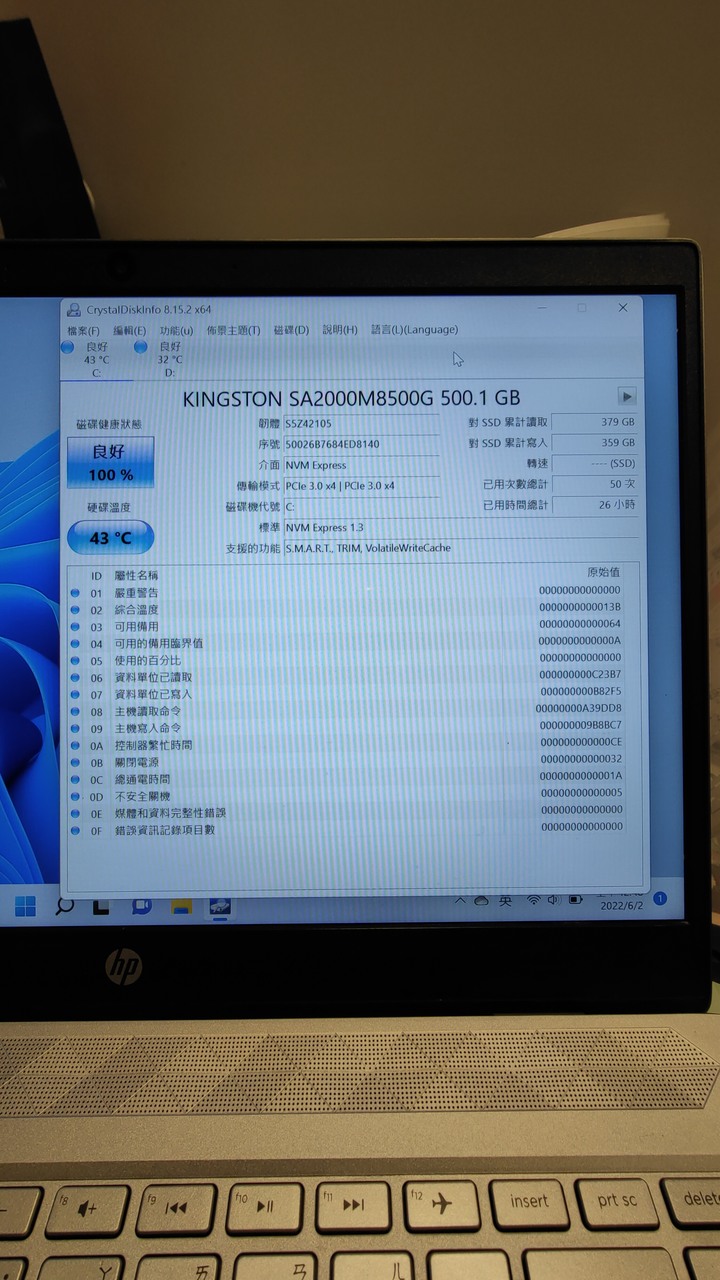
Task: Click the power on hours value 26 小時
Action: coord(595,505)
